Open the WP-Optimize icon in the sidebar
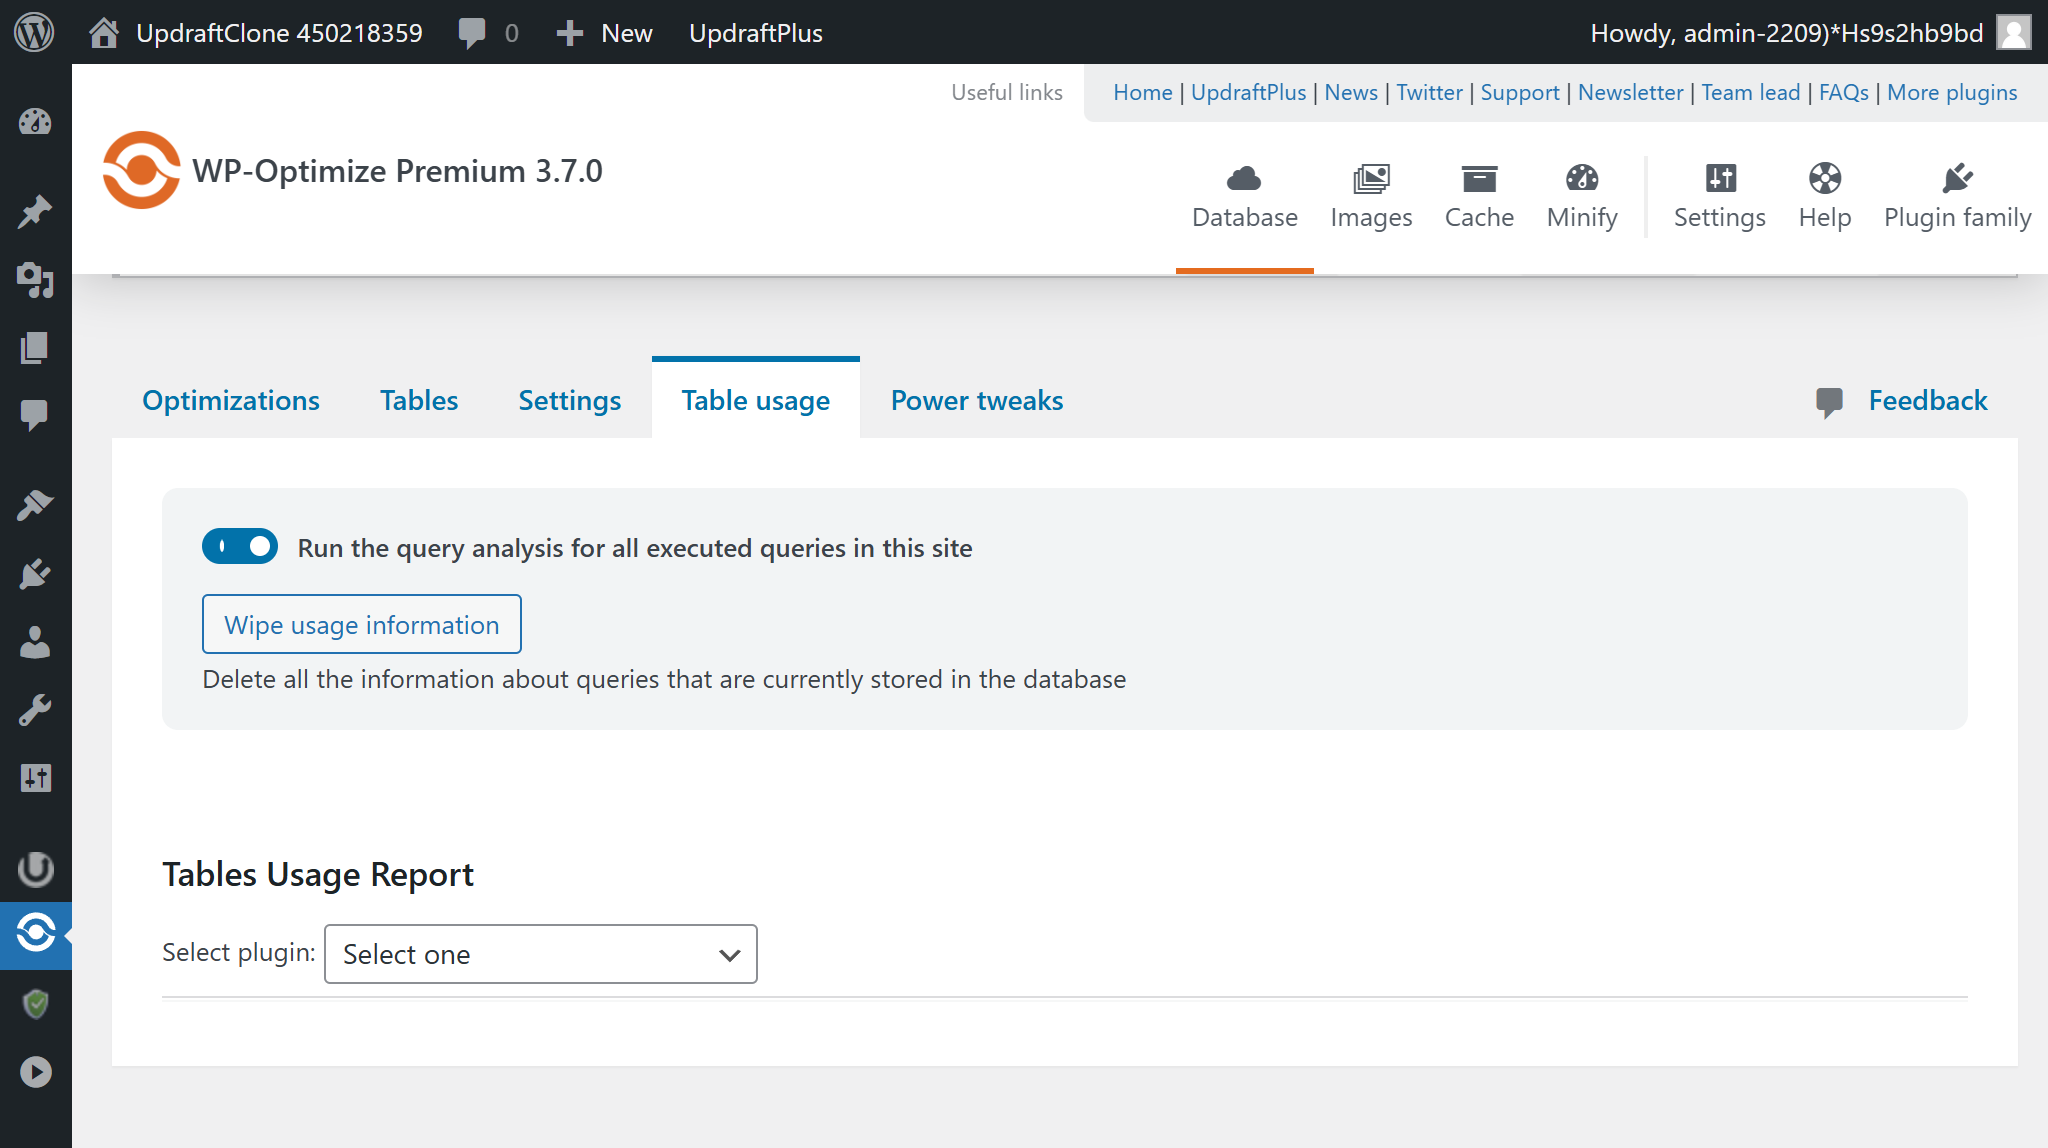2048x1148 pixels. (x=35, y=934)
